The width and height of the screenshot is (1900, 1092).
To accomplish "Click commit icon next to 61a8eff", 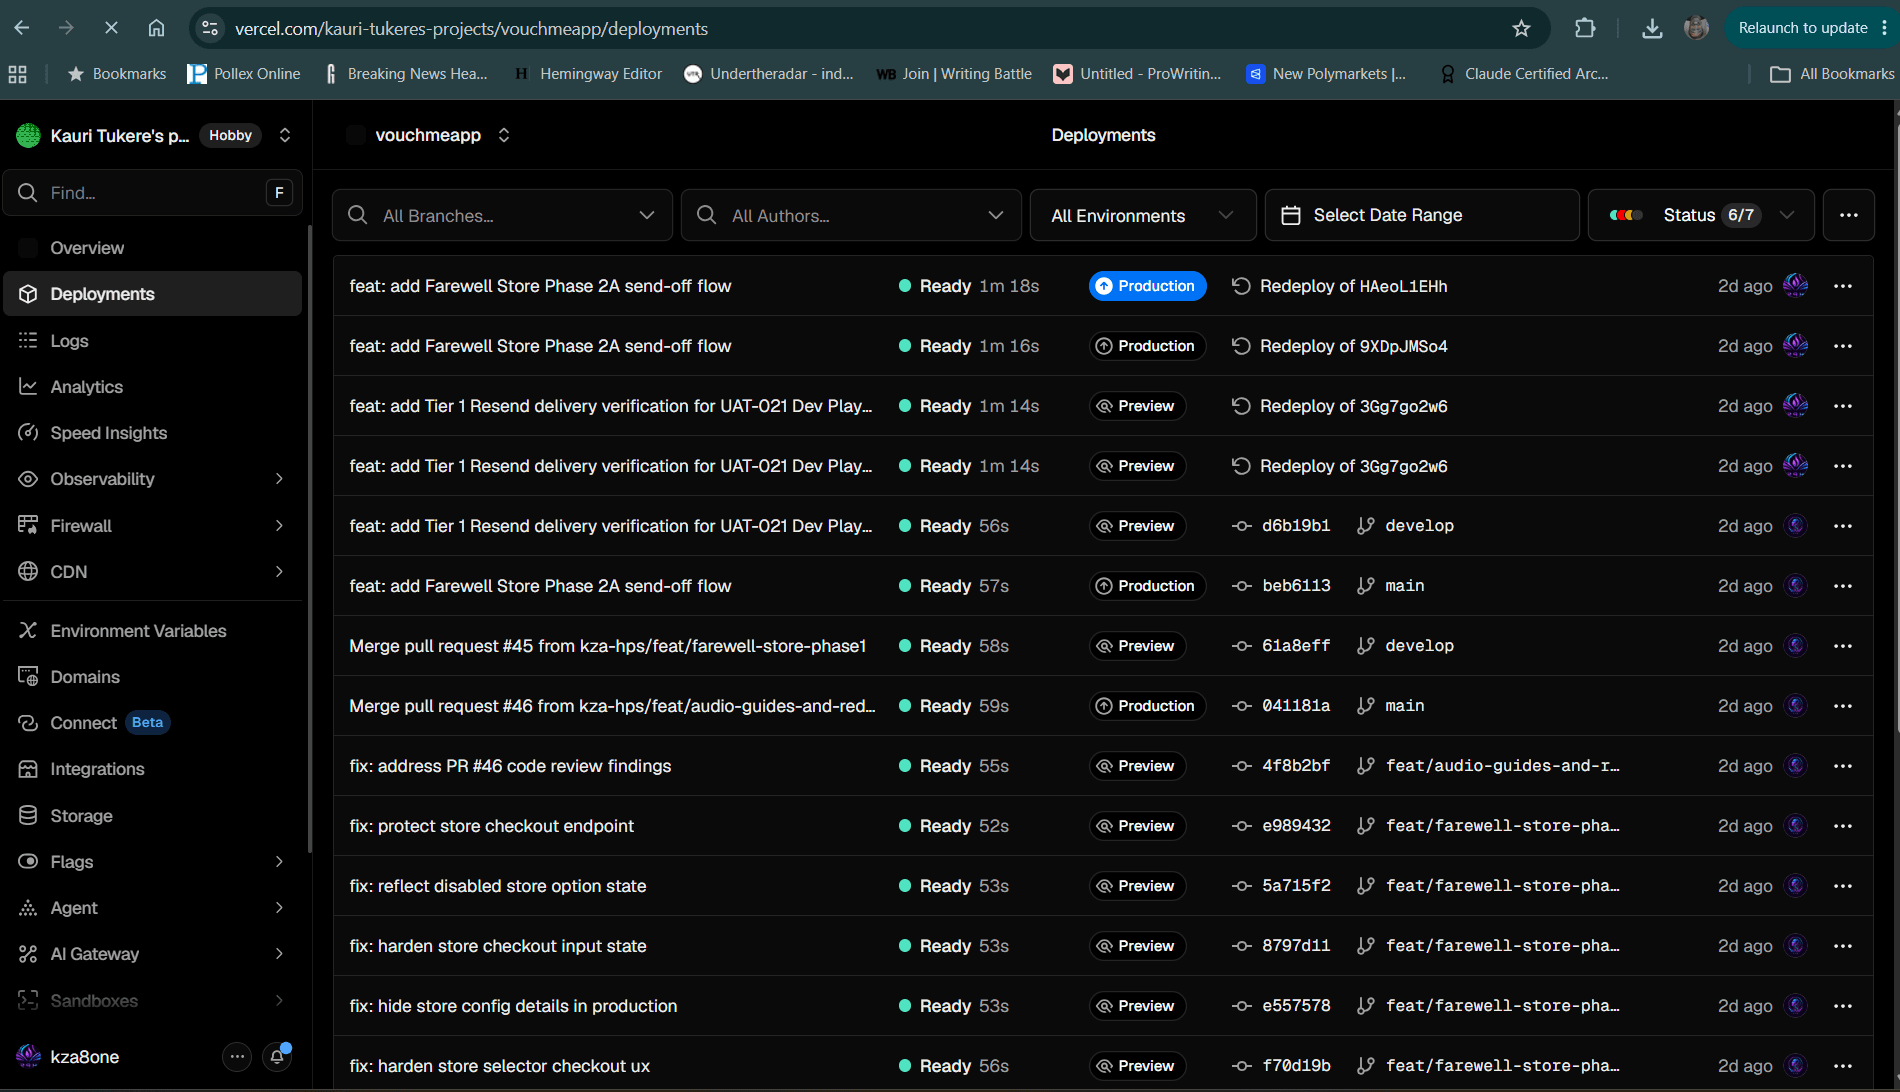I will (x=1242, y=646).
